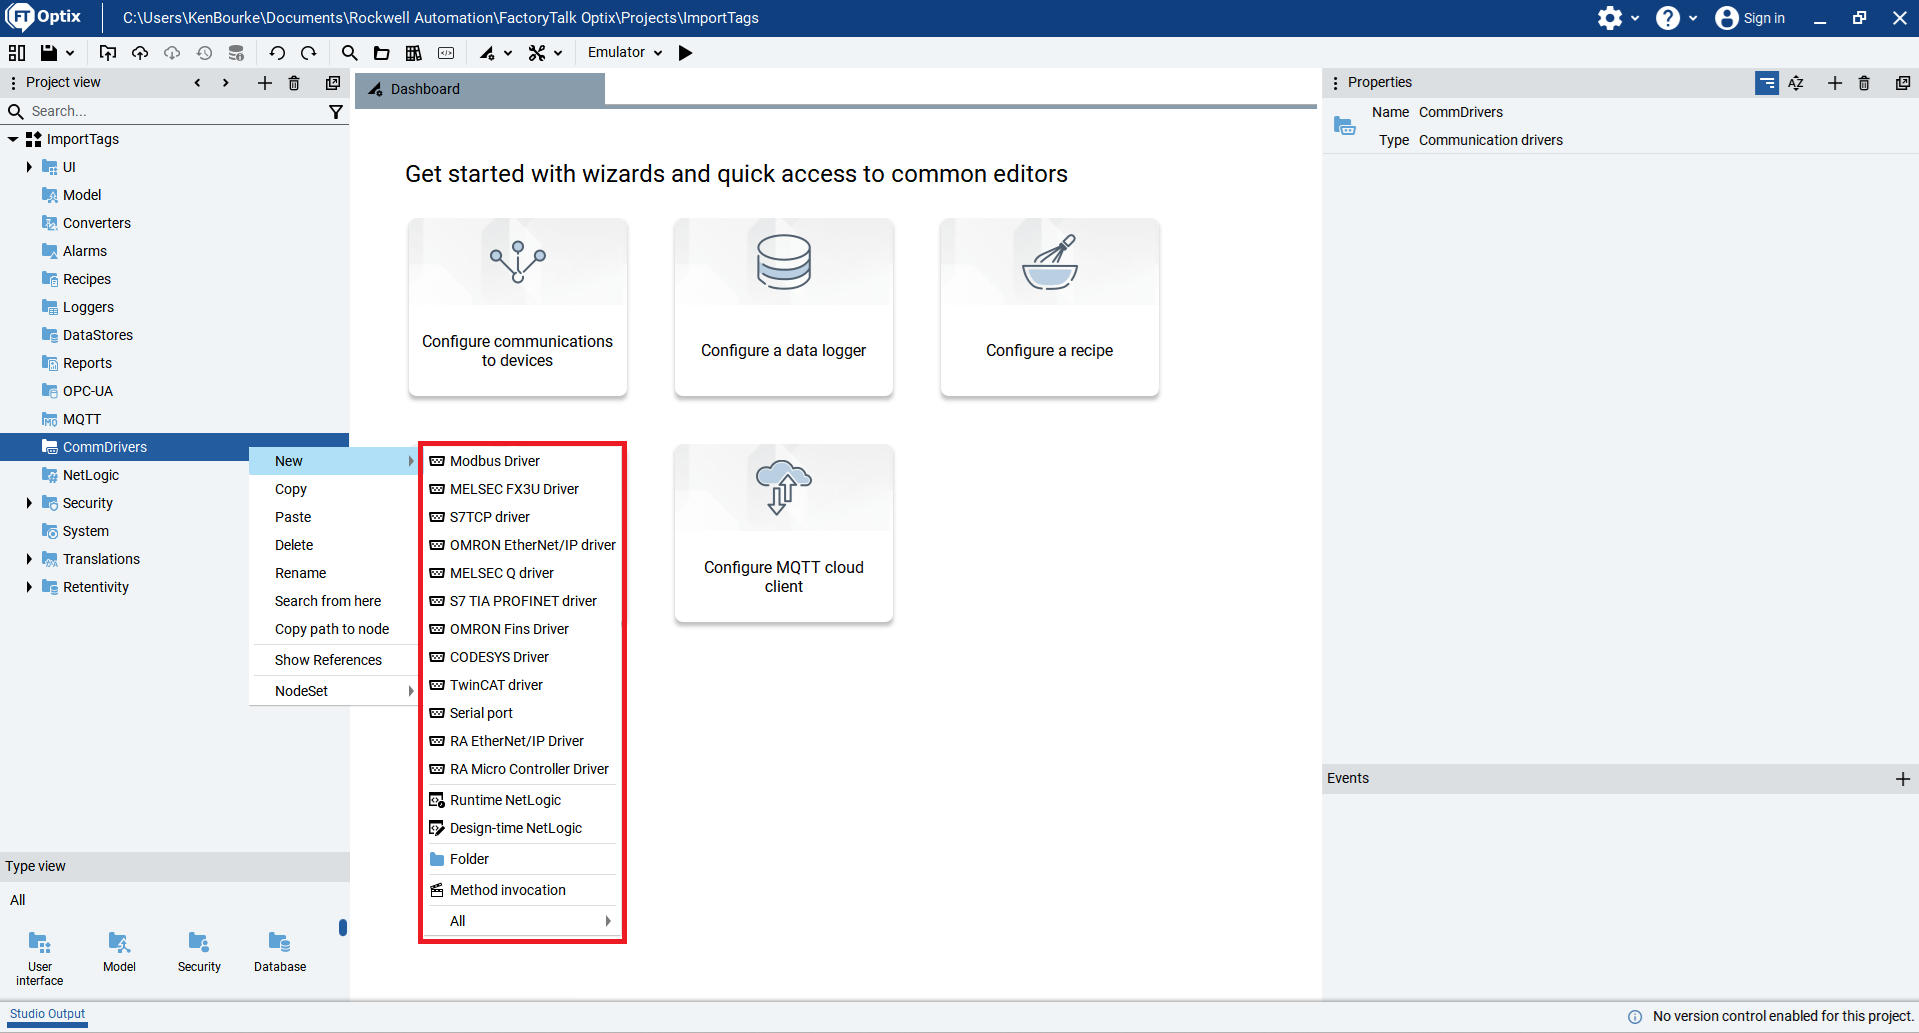Click the code tag icon in toolbar

tap(446, 53)
